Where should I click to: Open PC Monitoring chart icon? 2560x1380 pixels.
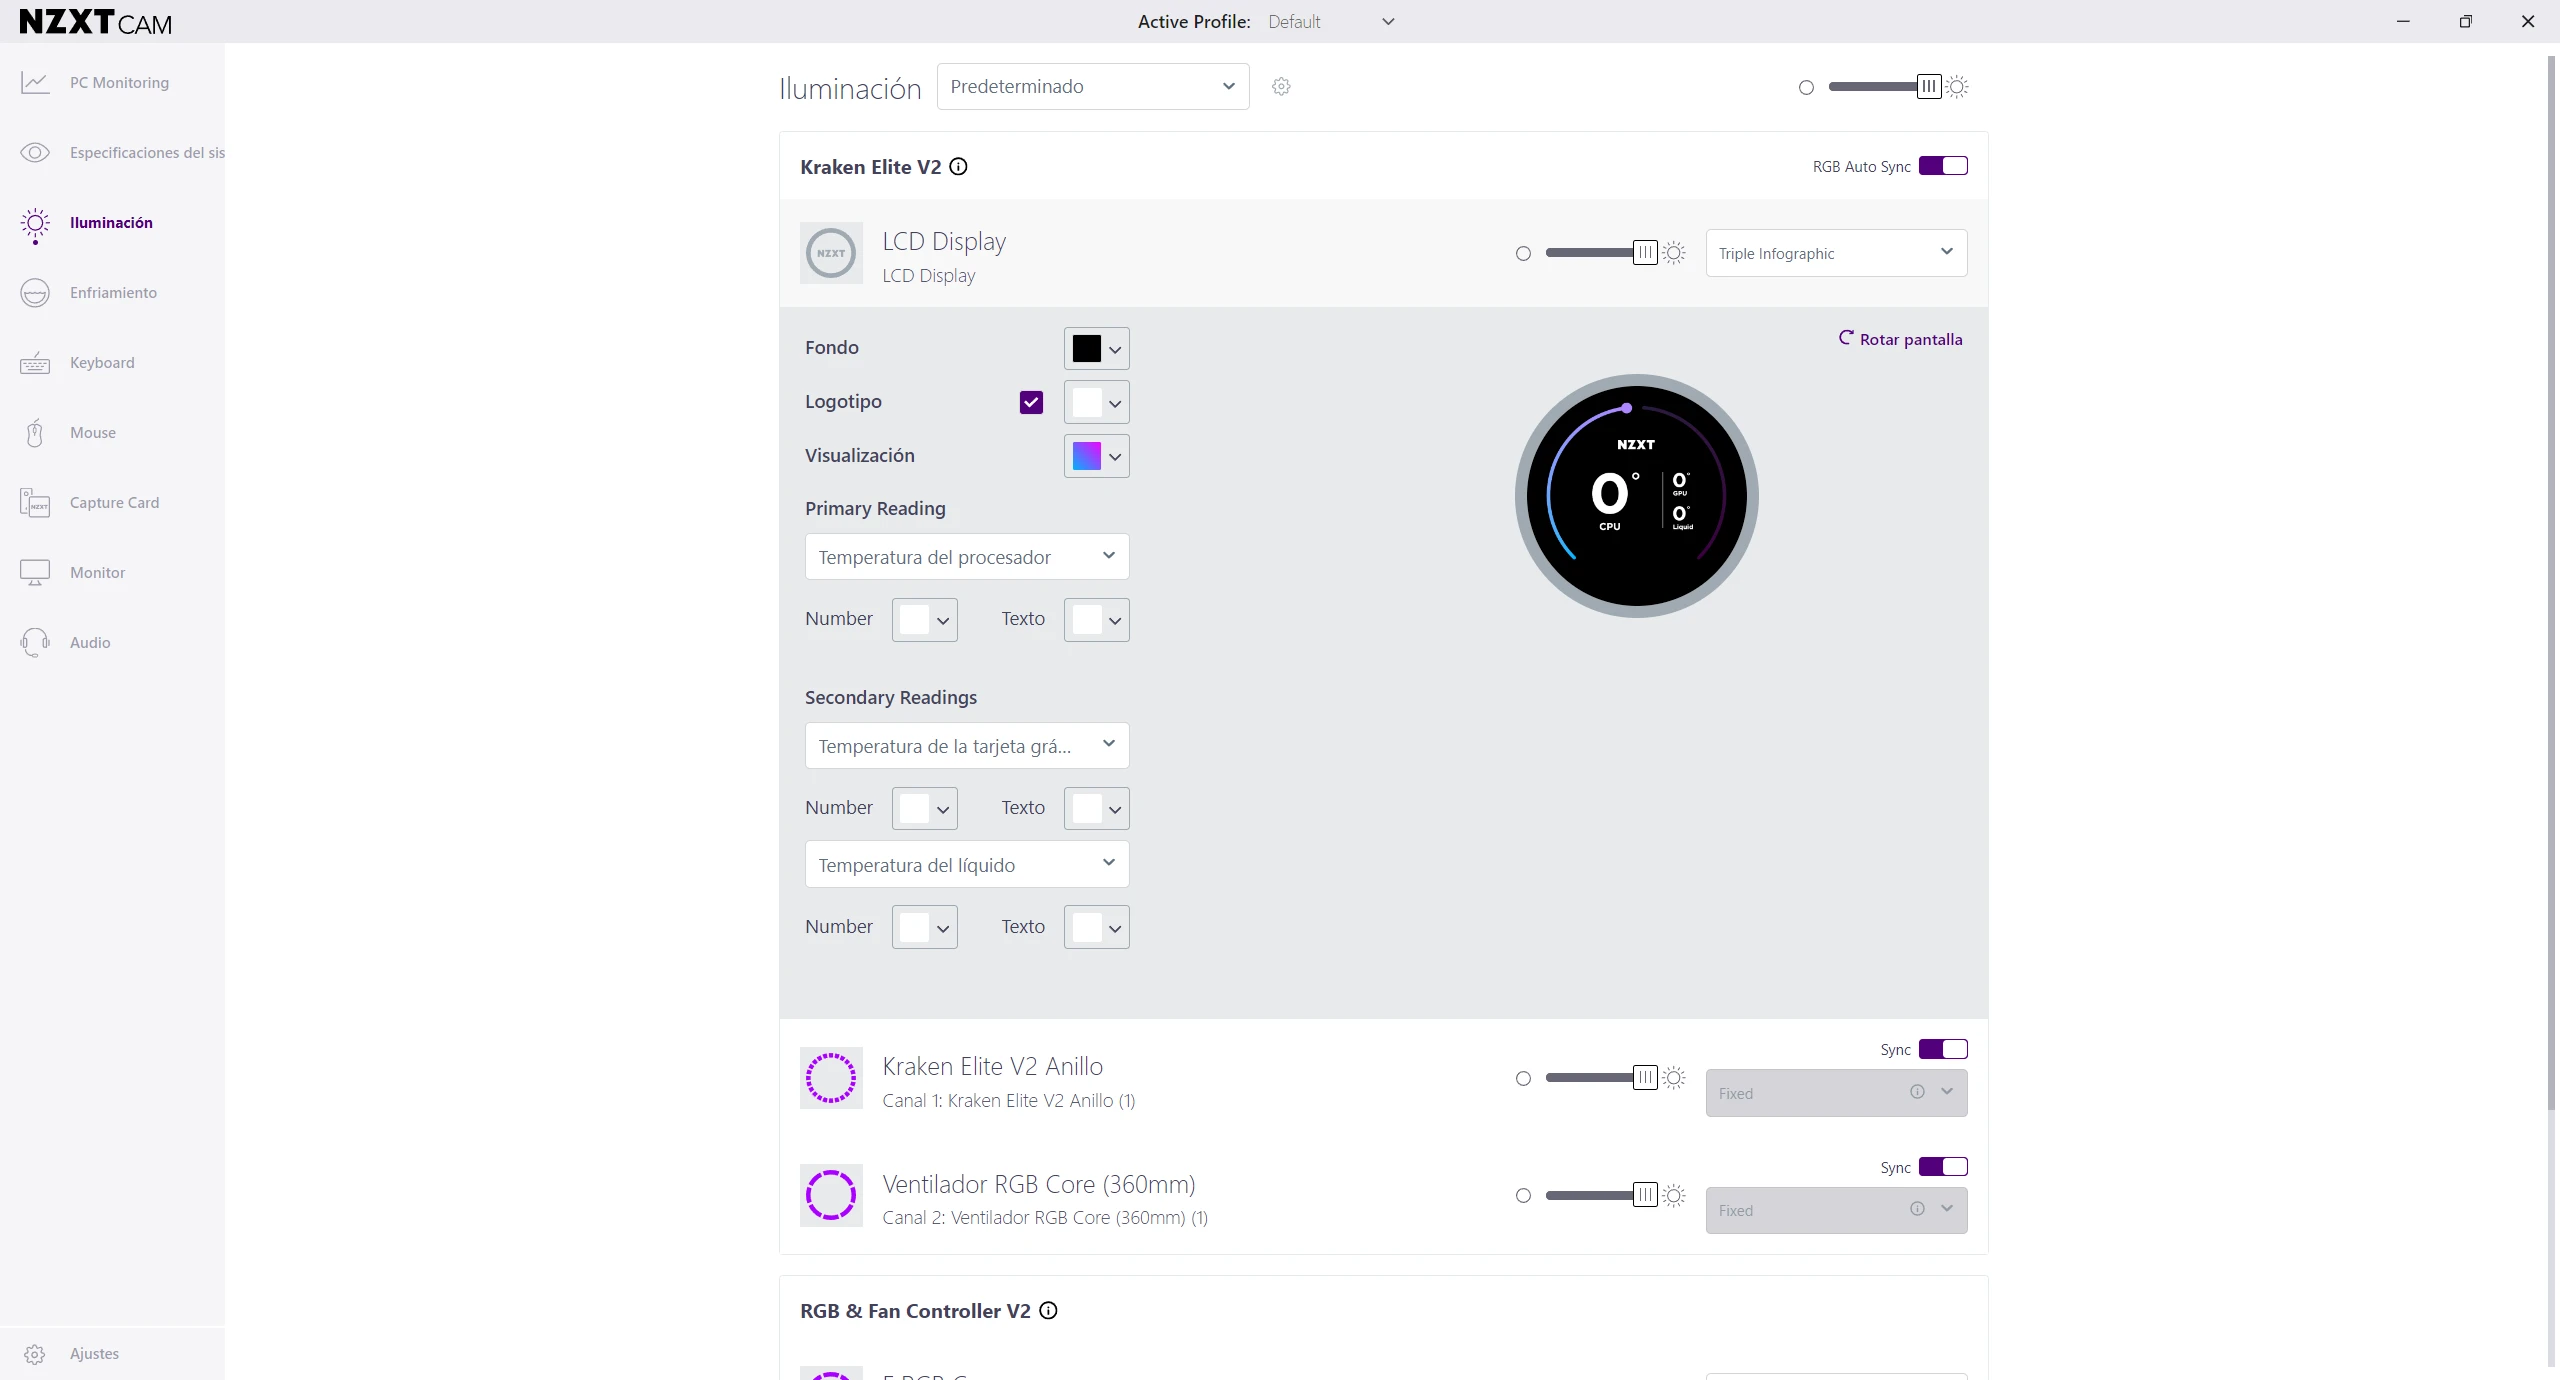click(x=35, y=83)
